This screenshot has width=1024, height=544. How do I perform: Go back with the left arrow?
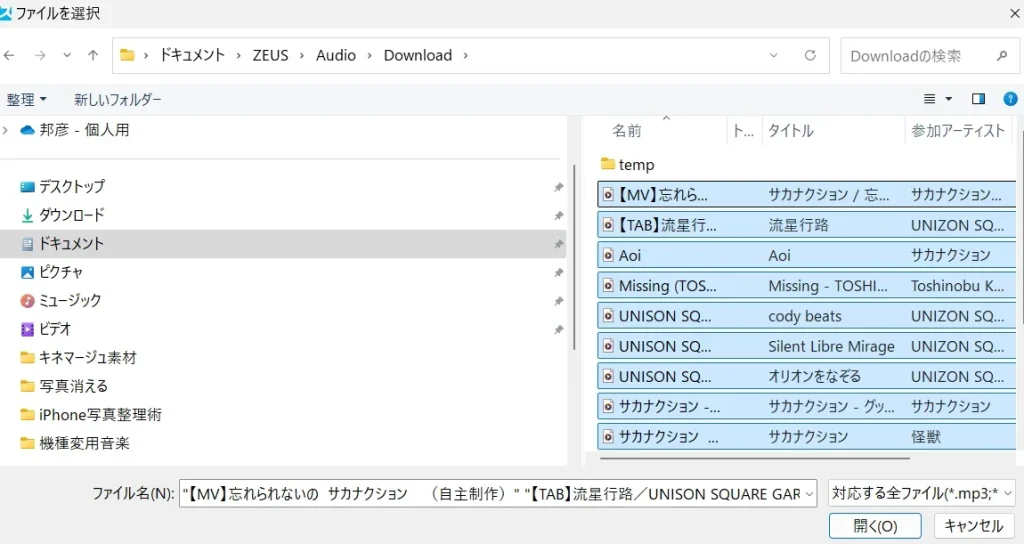[9, 56]
